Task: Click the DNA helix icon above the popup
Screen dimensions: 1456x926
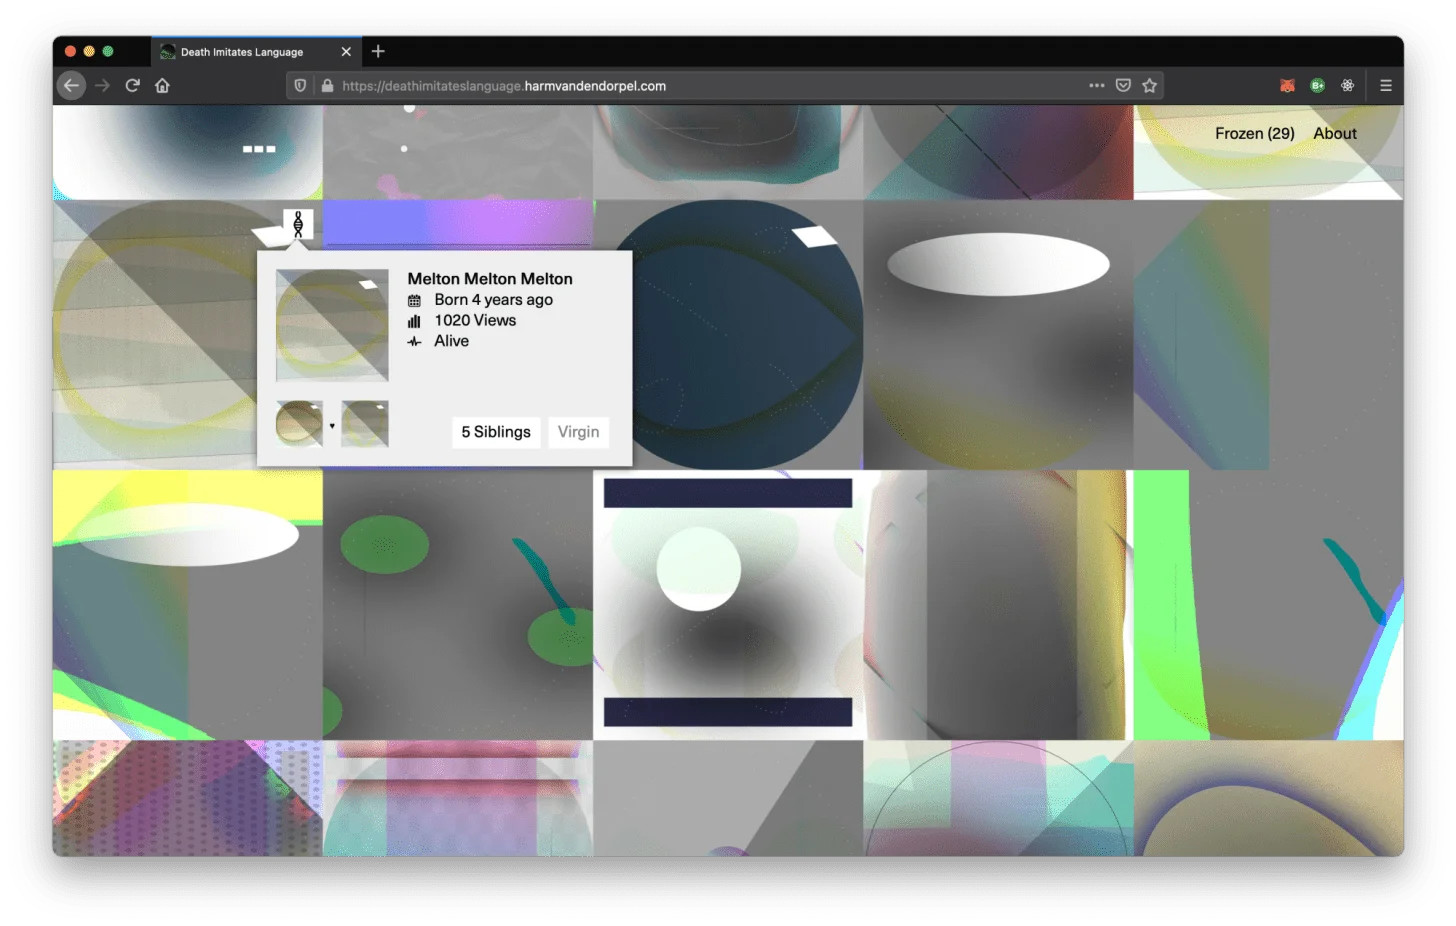Action: (x=298, y=224)
